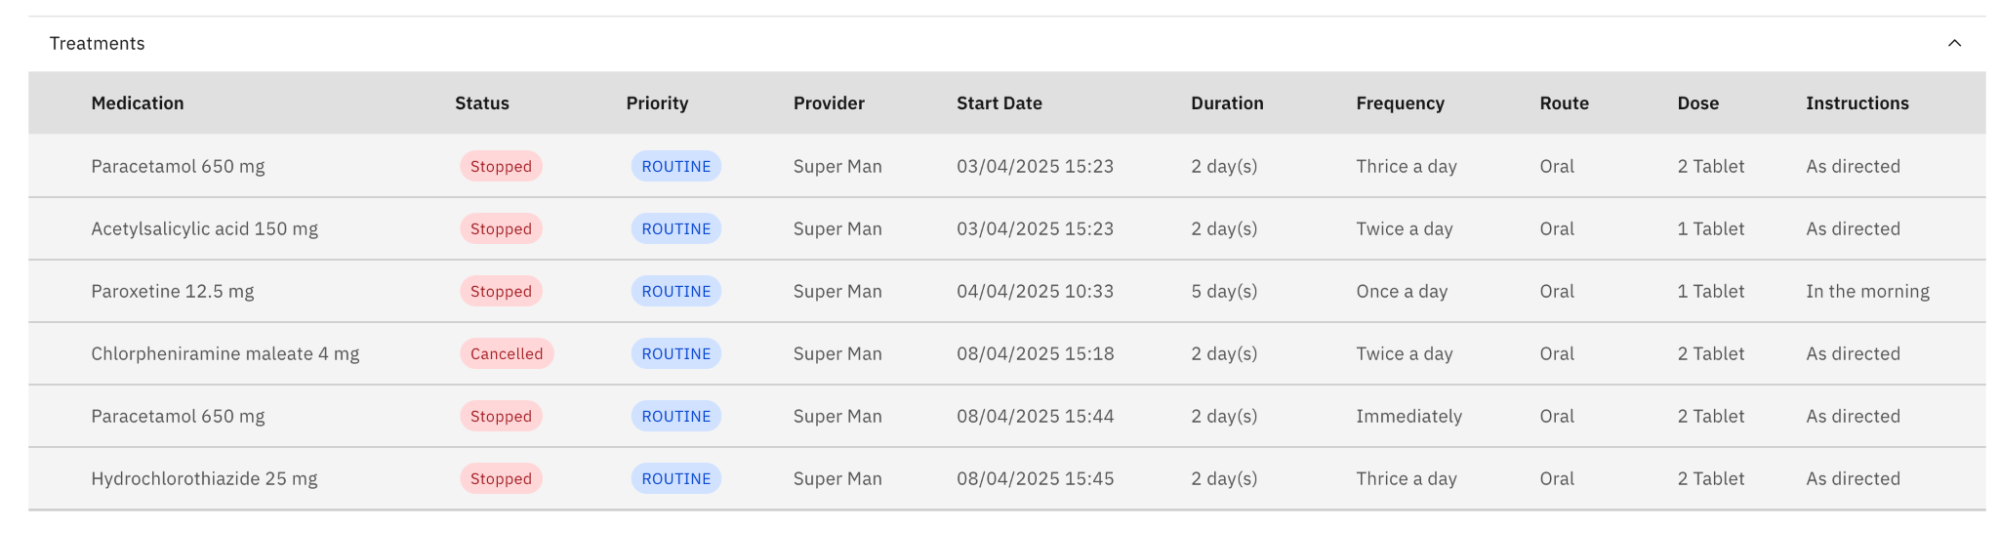Click the 04/04/2025 10:33 start date
The height and width of the screenshot is (539, 1999).
coord(1034,292)
